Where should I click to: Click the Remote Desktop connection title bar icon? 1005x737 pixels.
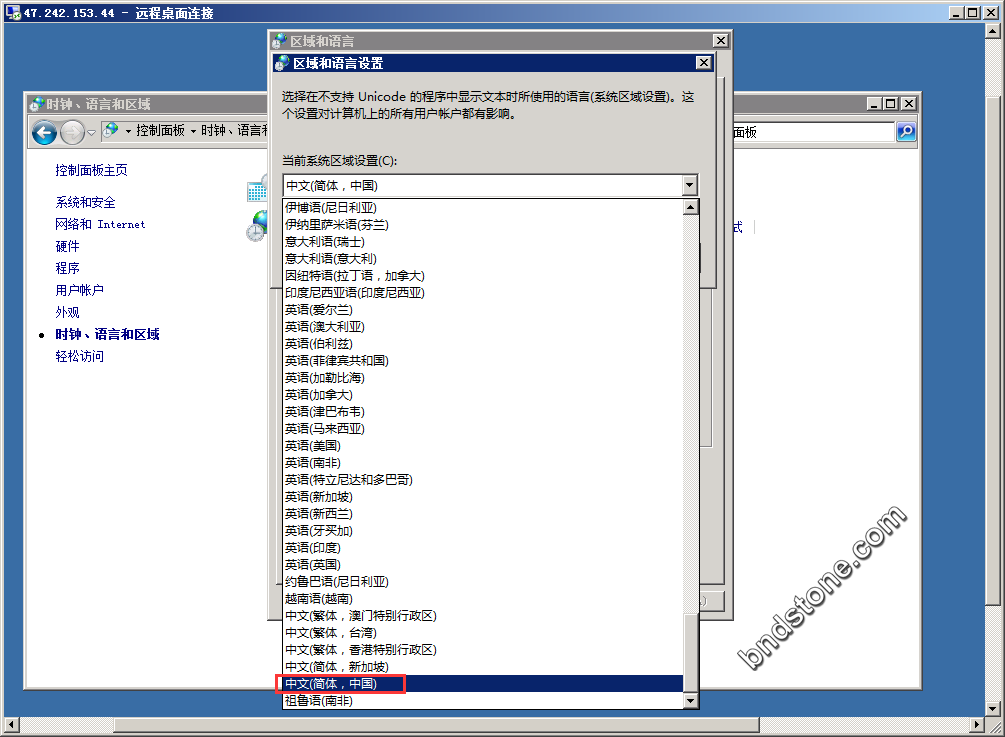tap(13, 13)
